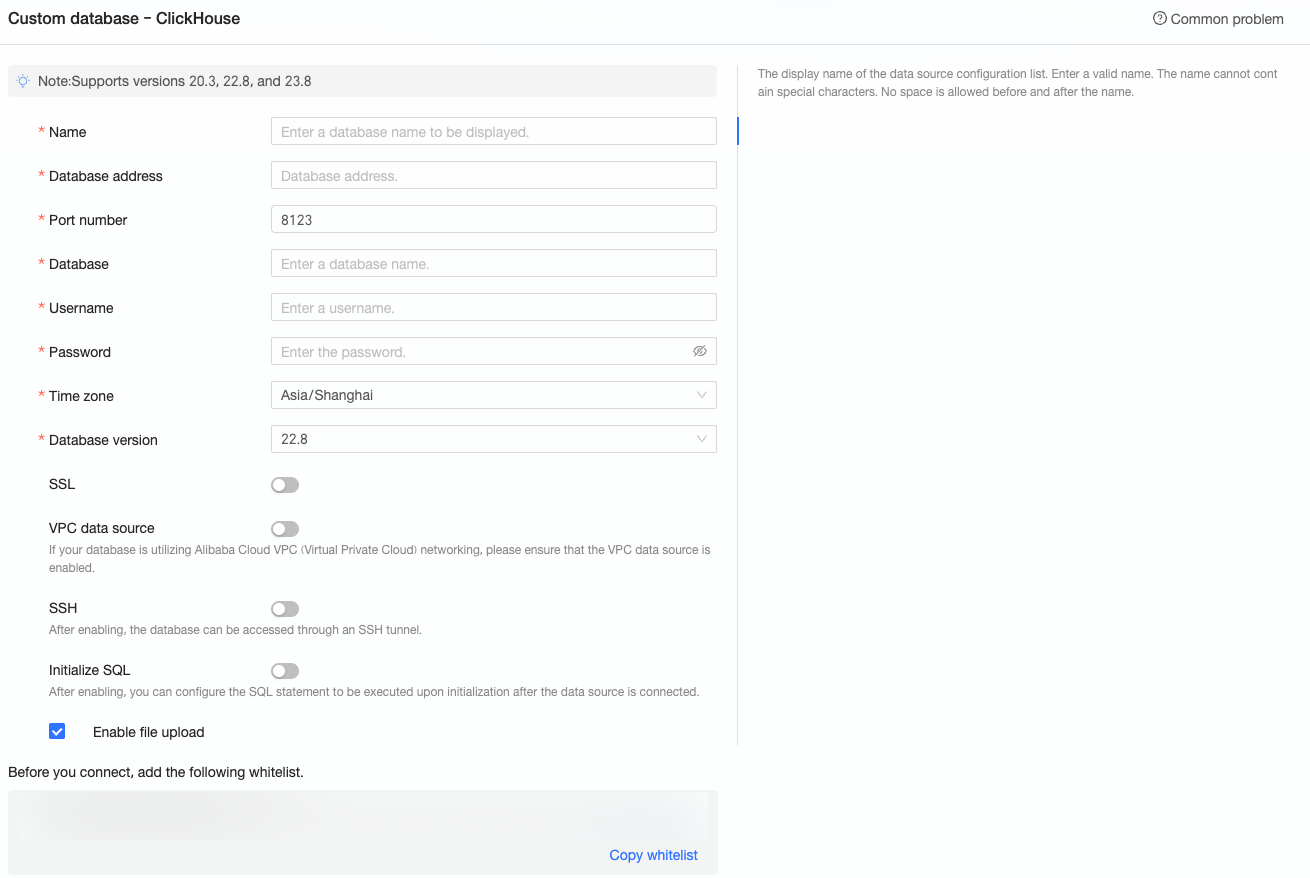1310x878 pixels.
Task: Toggle password visibility eye icon
Action: pyautogui.click(x=700, y=351)
